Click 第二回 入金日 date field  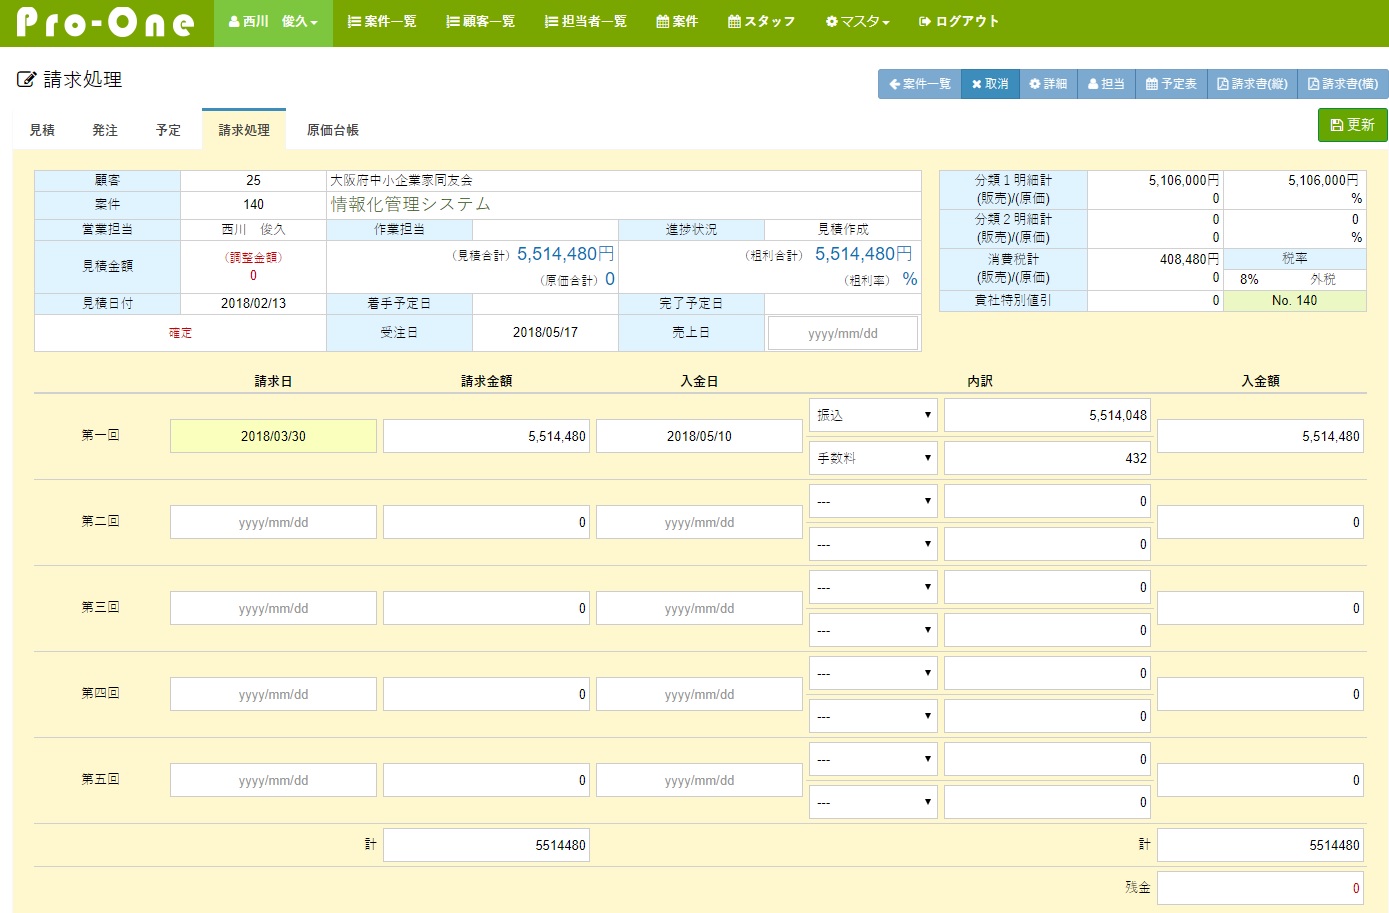699,522
